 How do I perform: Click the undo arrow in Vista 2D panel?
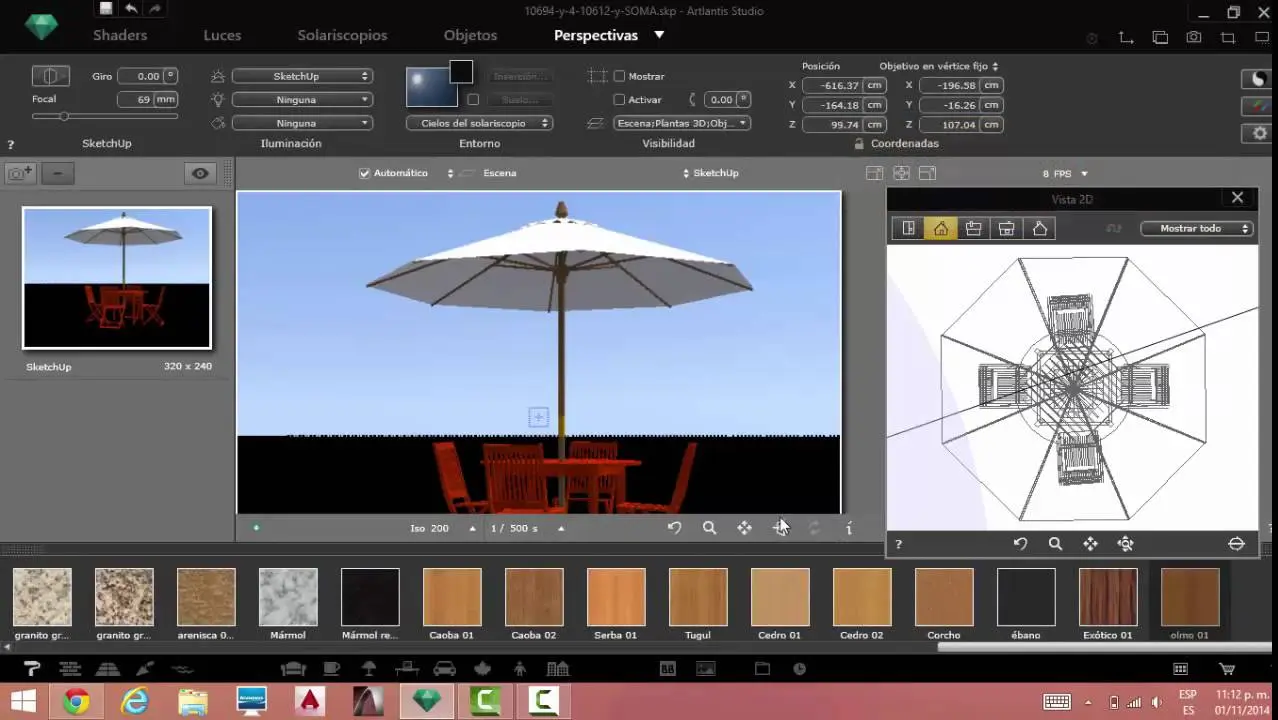point(1020,544)
